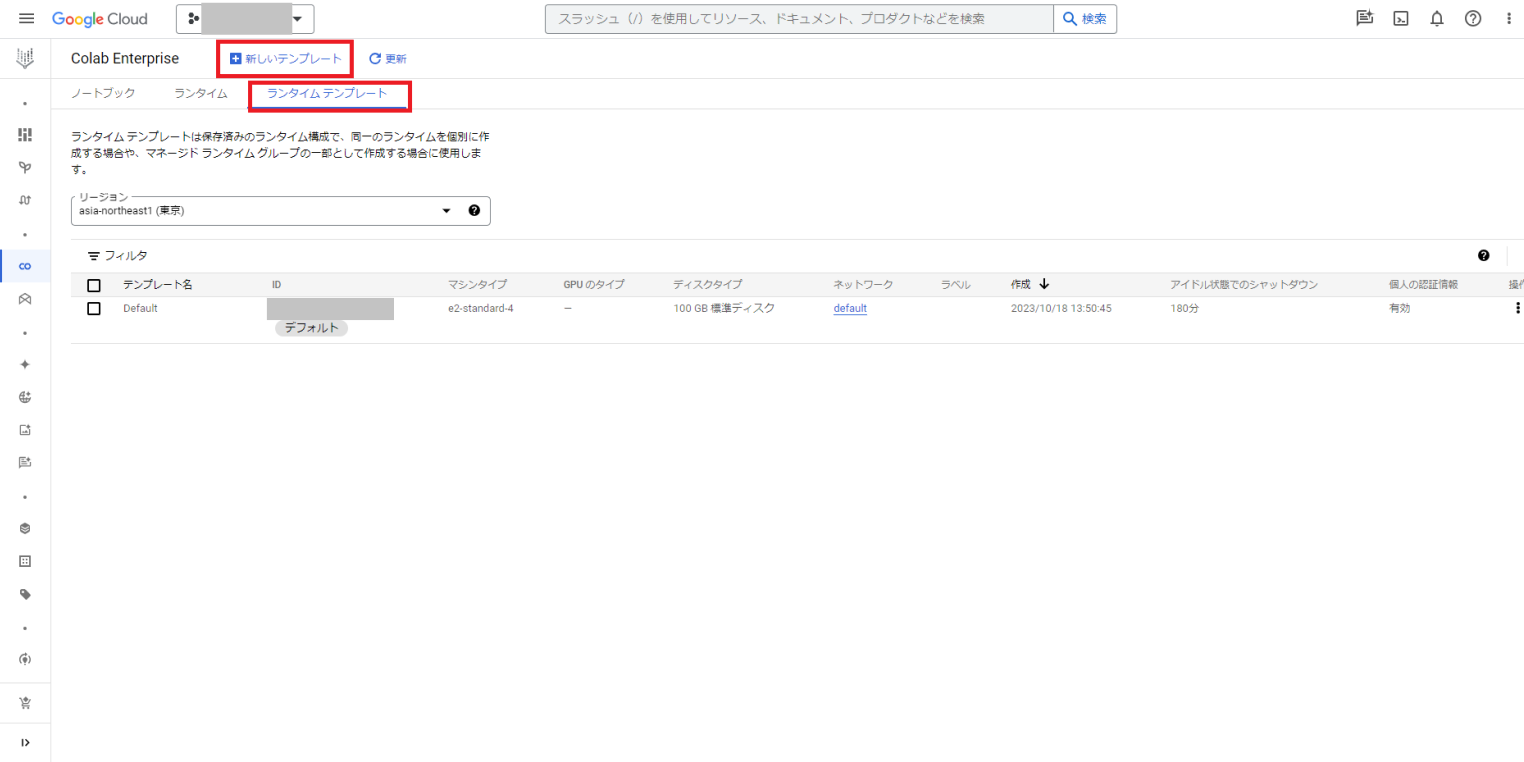Toggle the select-all templates header checkbox
1524x762 pixels.
[x=94, y=285]
